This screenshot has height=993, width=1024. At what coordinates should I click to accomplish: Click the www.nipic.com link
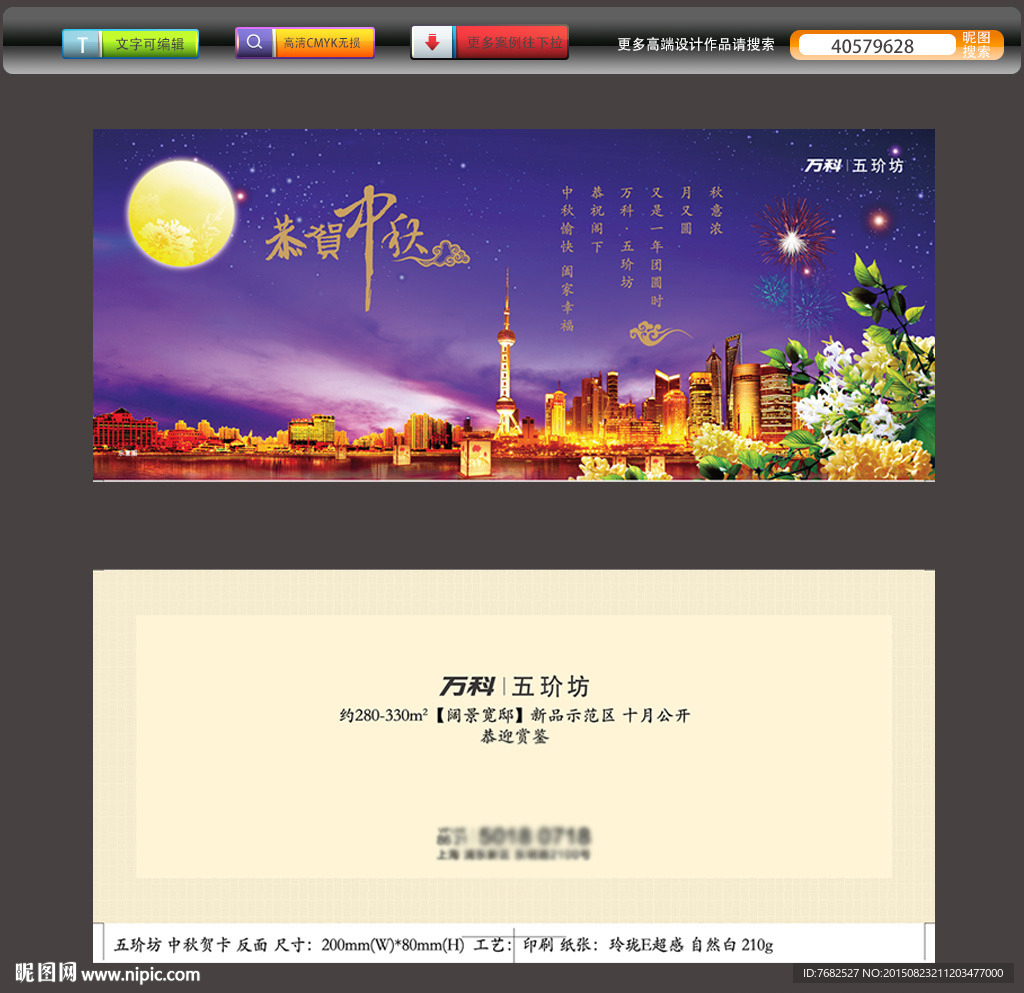coord(140,975)
